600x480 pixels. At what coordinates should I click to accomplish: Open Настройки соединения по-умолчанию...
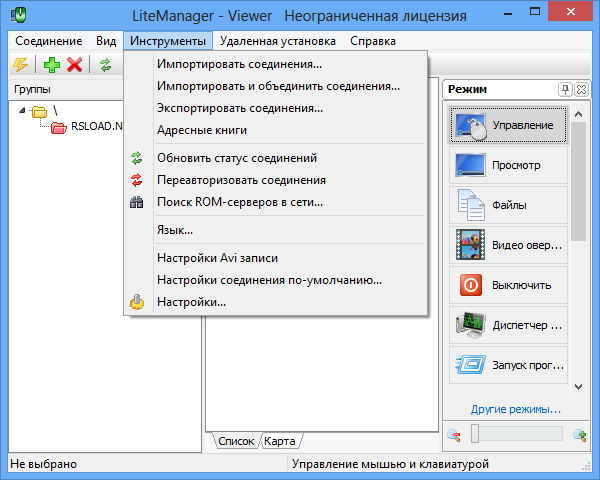tap(276, 280)
